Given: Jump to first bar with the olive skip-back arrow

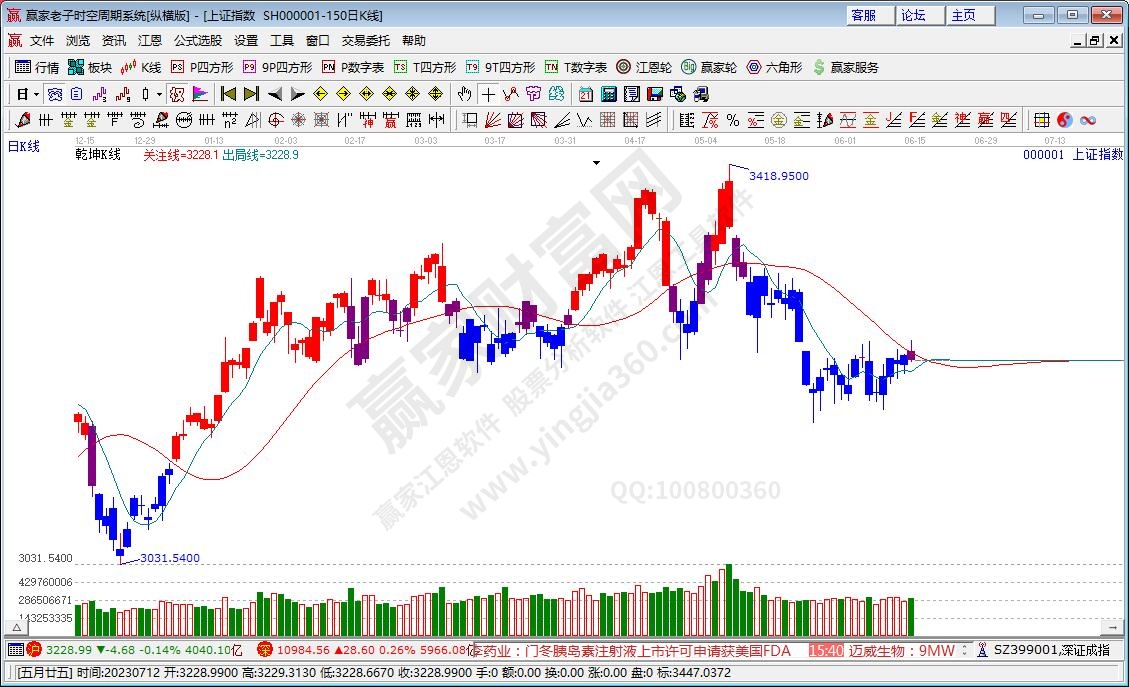Looking at the screenshot, I should (228, 94).
